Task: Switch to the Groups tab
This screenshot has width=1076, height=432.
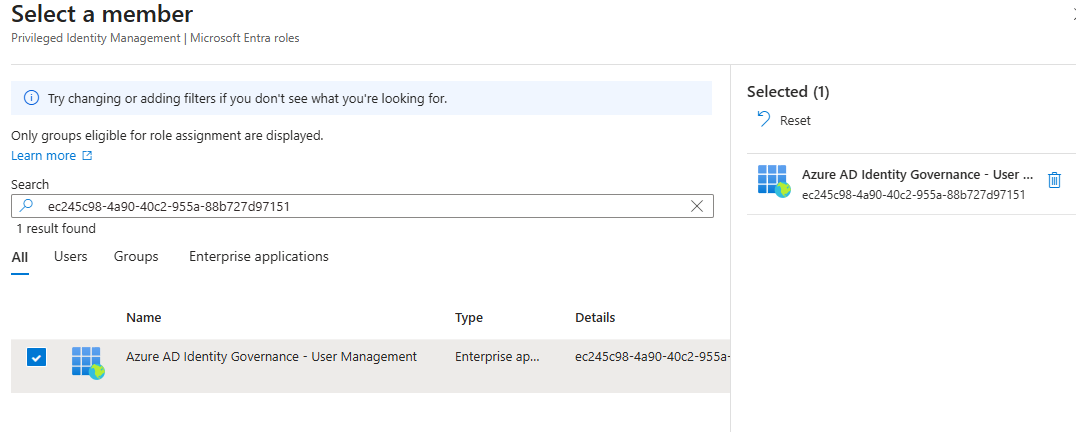Action: (x=136, y=256)
